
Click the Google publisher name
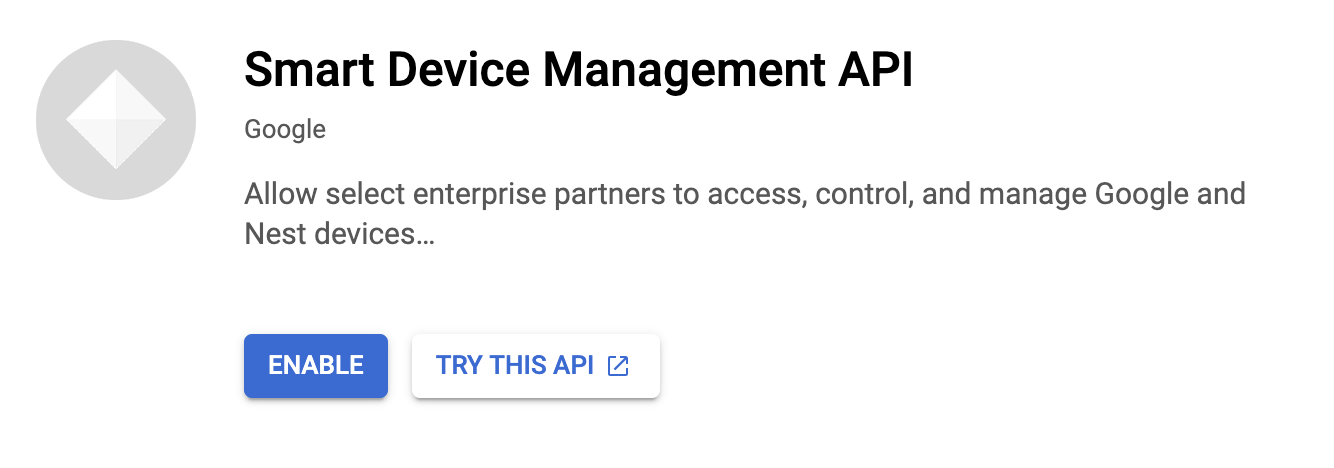(x=285, y=129)
